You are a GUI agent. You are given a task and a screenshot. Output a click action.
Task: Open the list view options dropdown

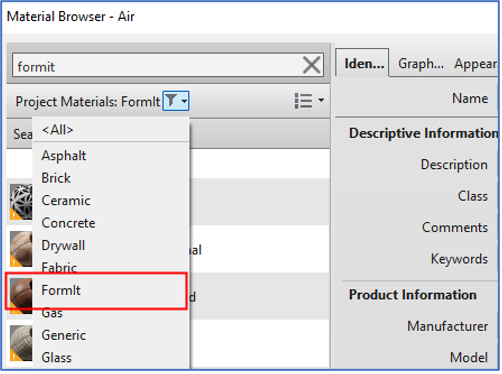click(309, 101)
